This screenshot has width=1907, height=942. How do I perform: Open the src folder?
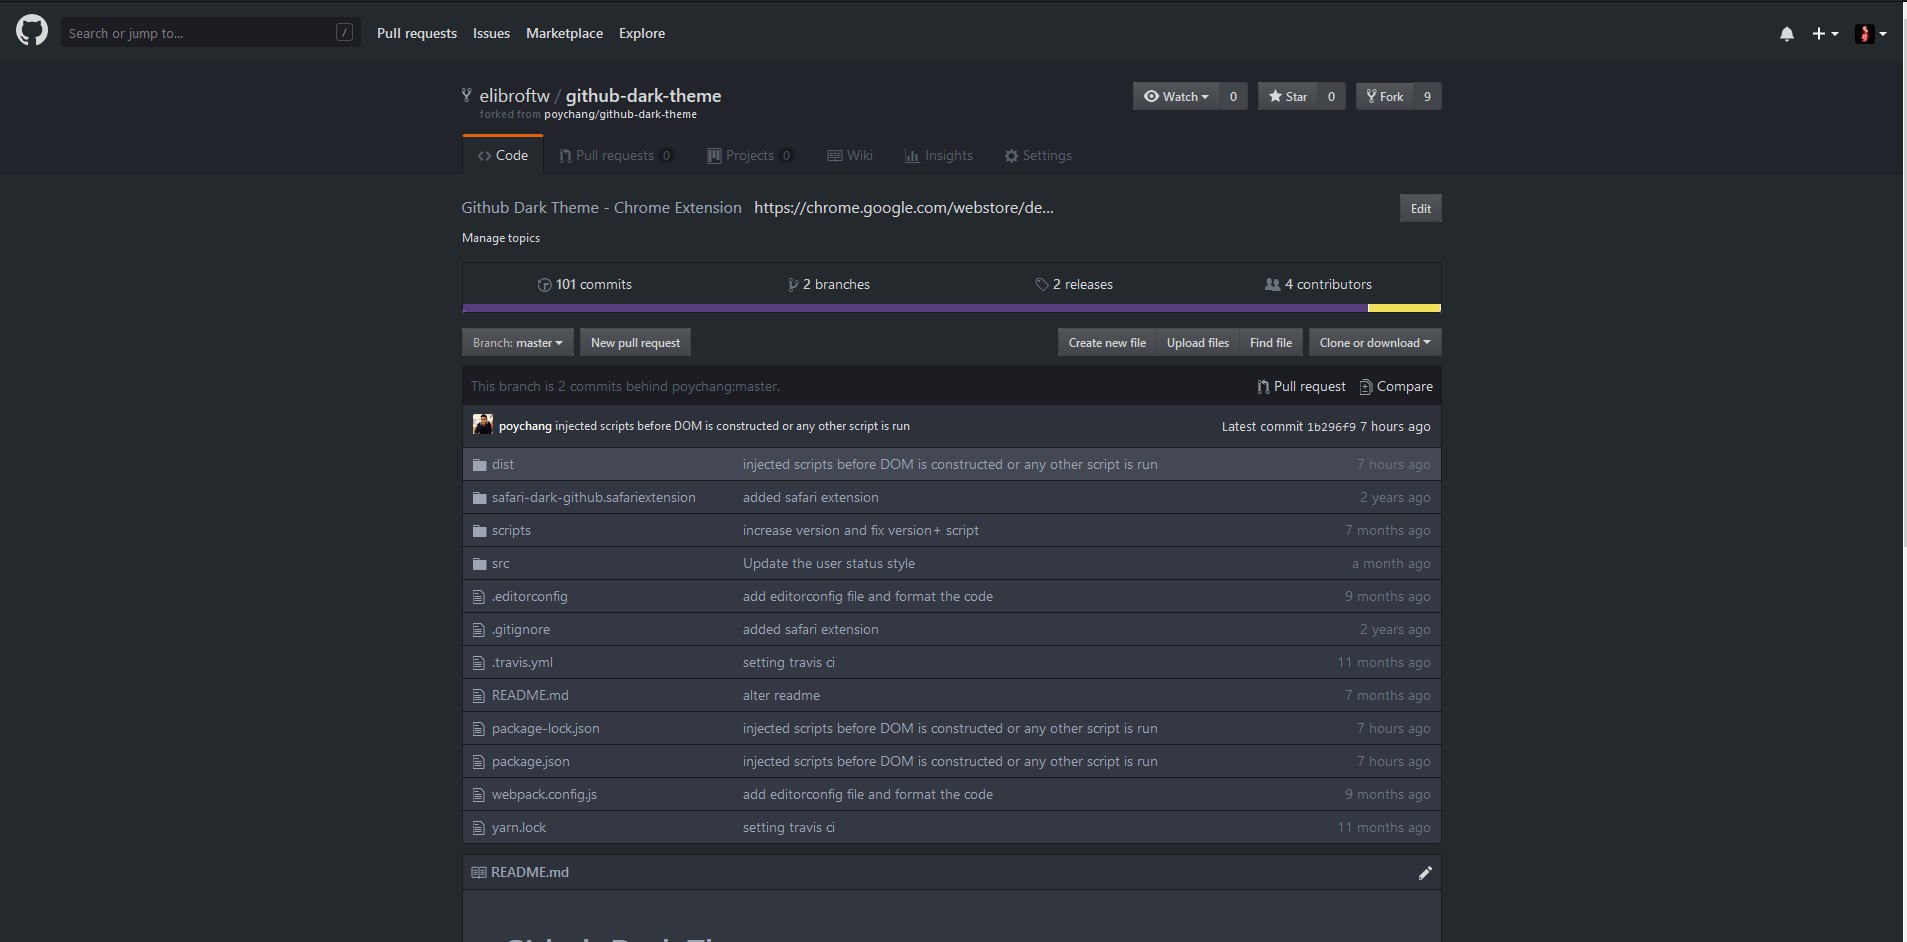pos(500,563)
